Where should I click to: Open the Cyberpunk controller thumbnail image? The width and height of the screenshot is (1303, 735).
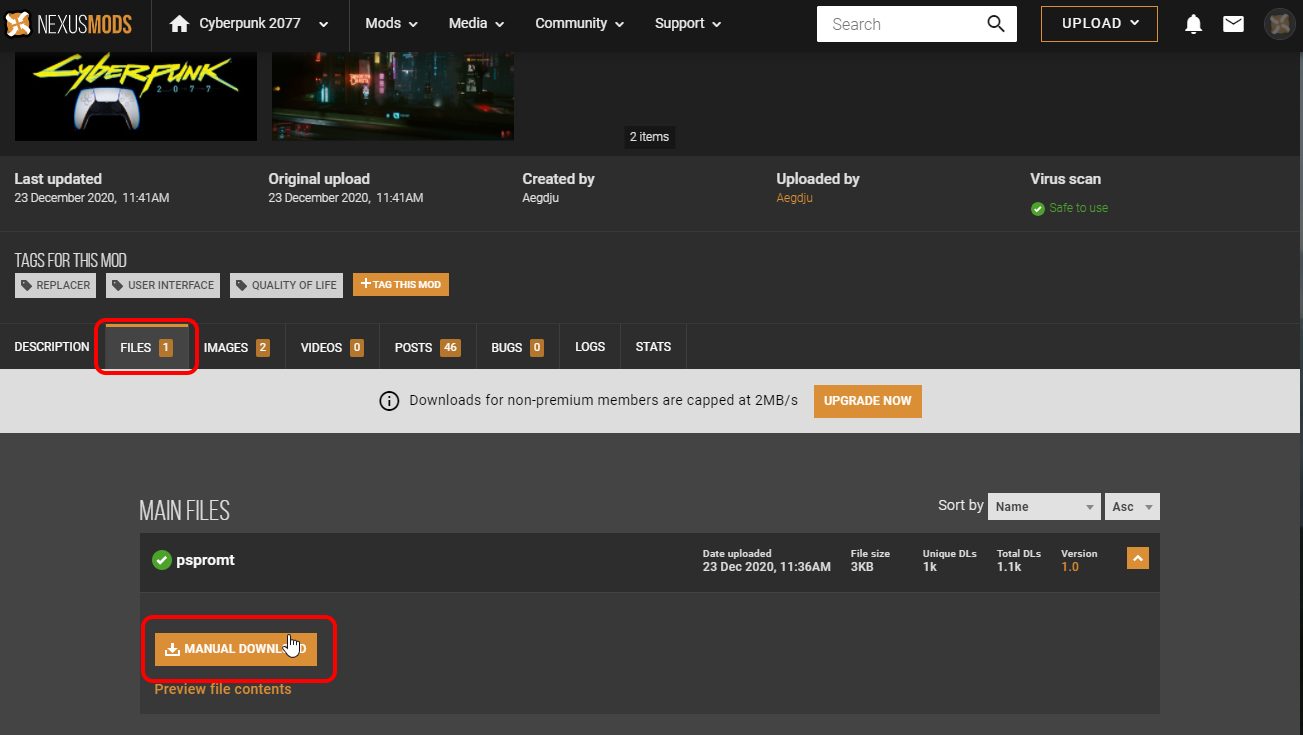click(136, 96)
